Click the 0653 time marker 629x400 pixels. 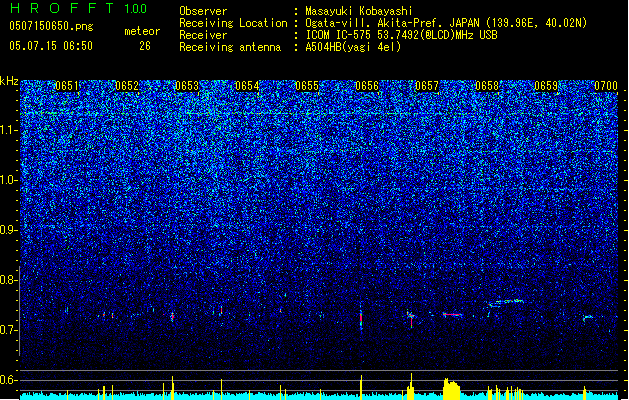pyautogui.click(x=187, y=86)
